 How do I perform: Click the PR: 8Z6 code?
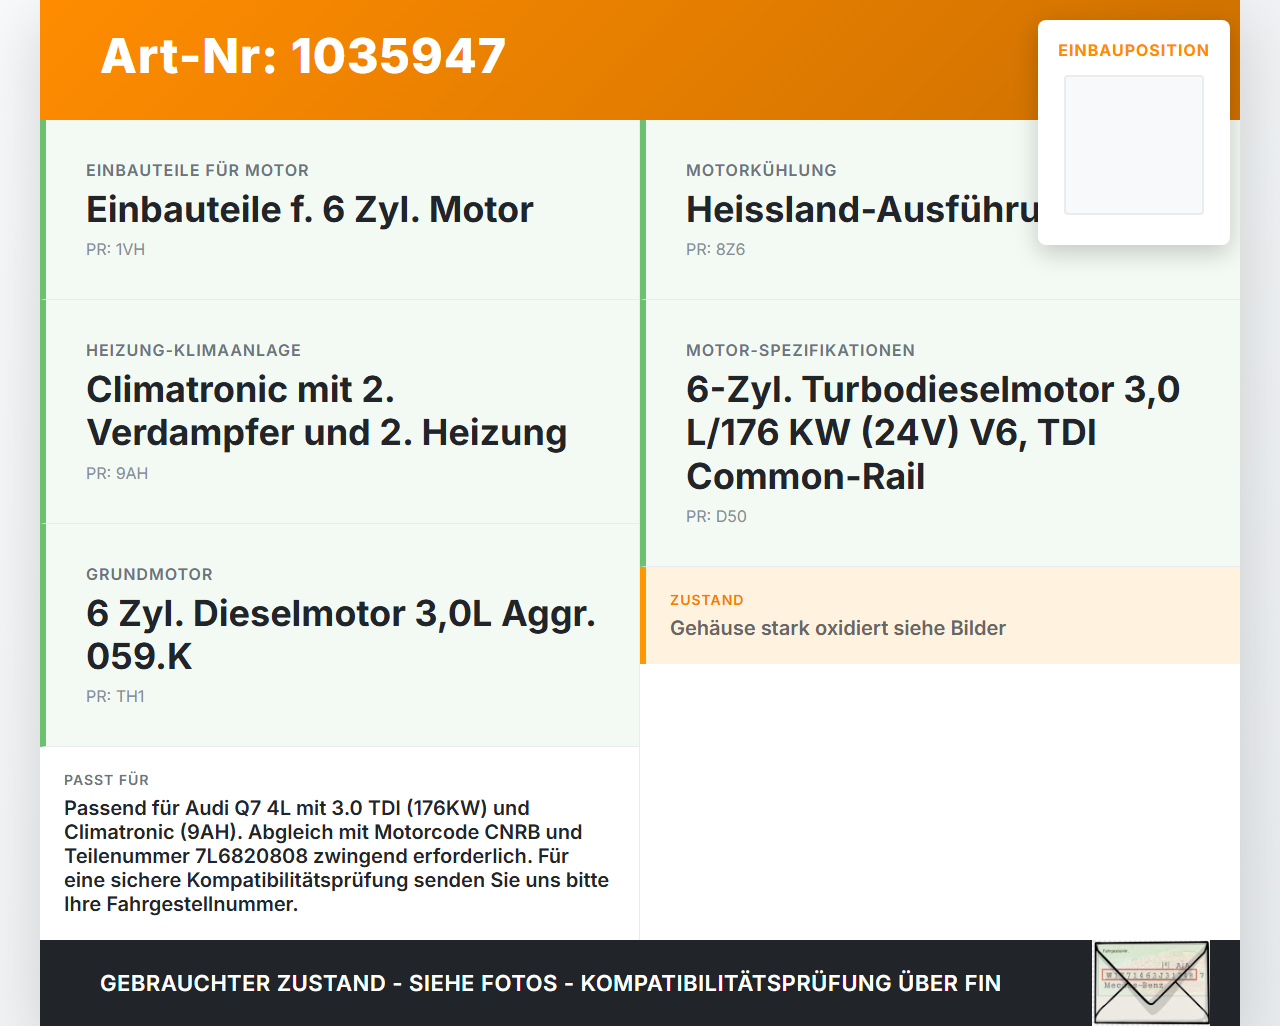click(715, 249)
